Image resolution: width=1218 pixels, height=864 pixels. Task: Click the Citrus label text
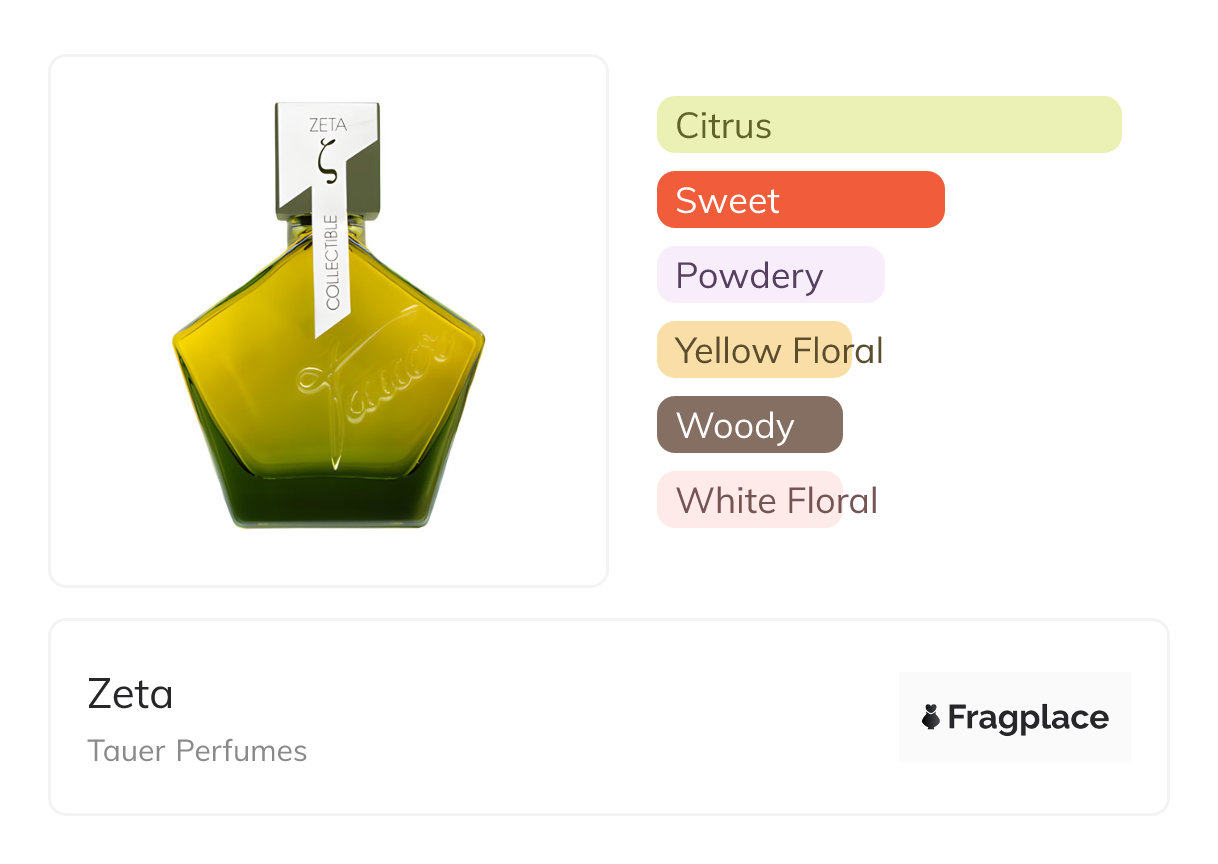(x=723, y=126)
